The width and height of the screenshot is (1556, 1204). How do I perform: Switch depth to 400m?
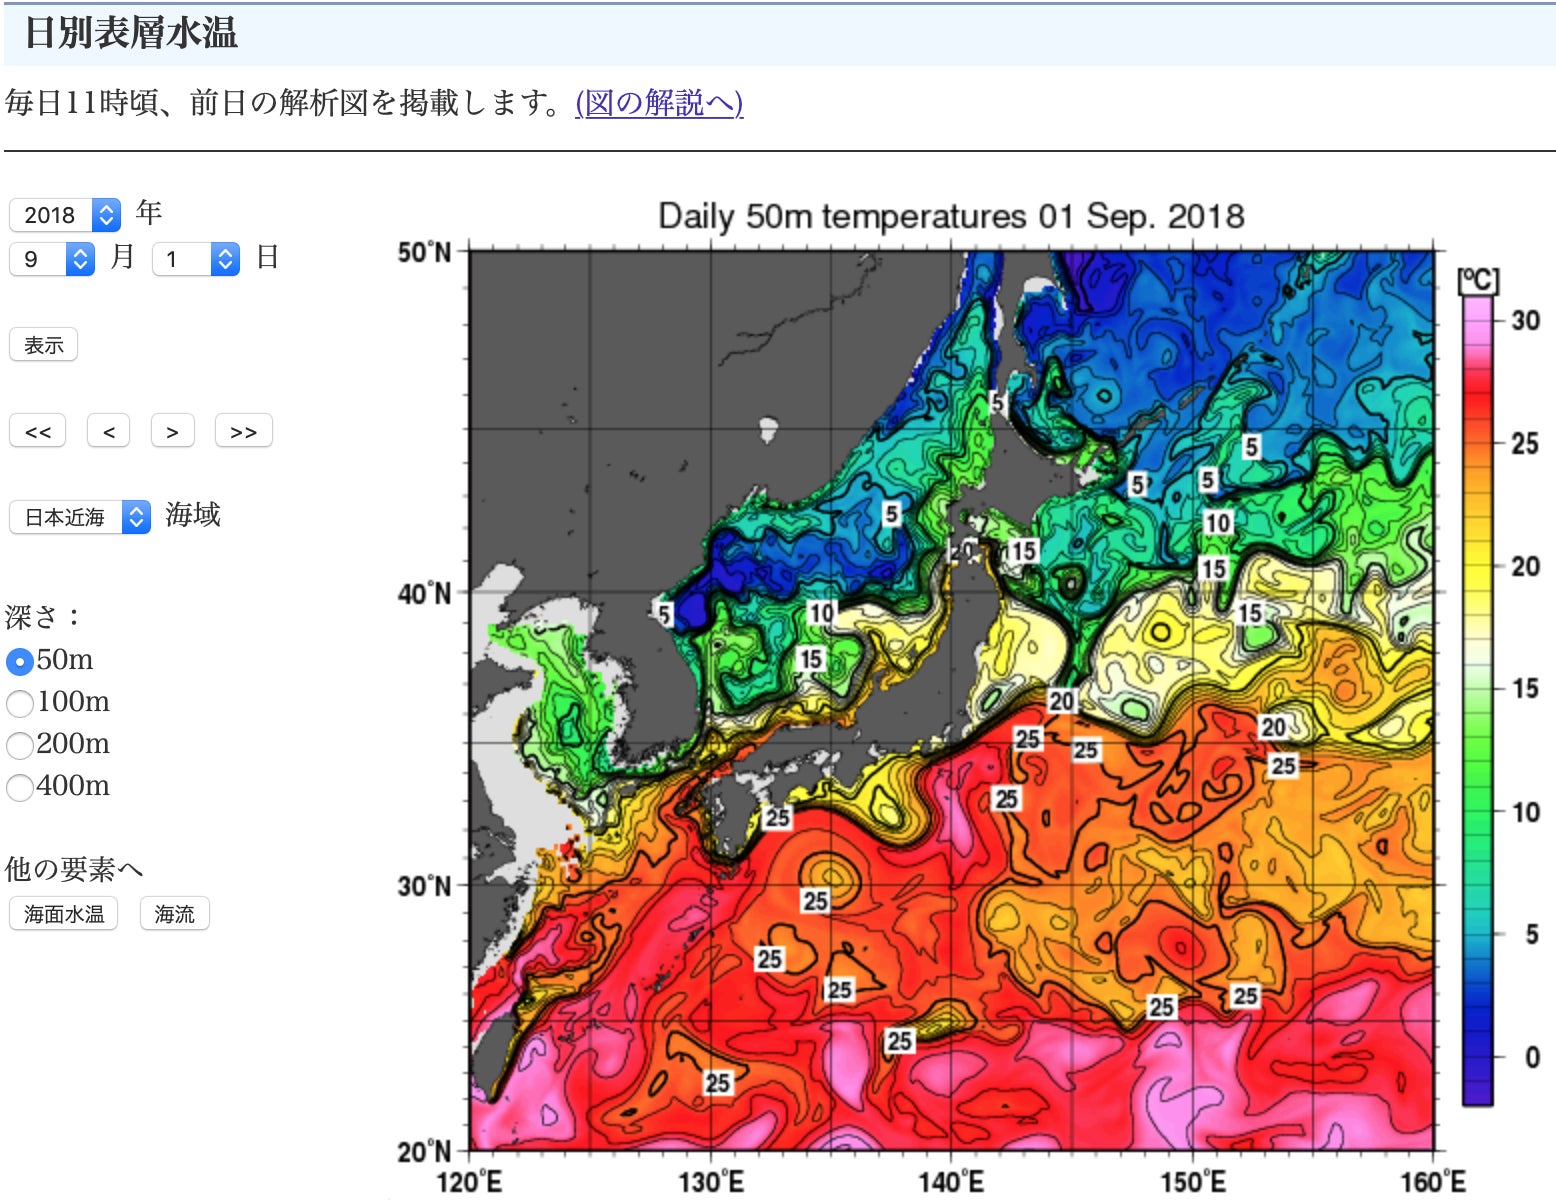[20, 788]
